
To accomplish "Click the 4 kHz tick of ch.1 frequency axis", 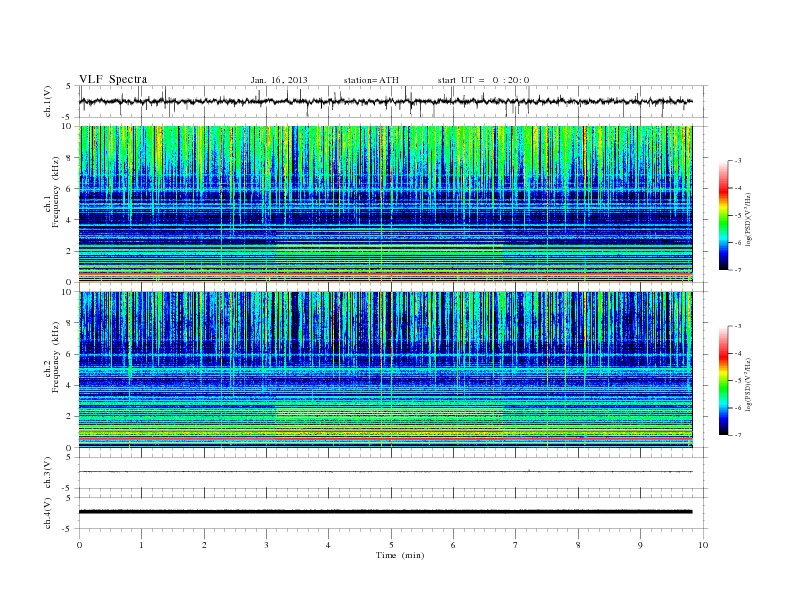I will (x=70, y=220).
